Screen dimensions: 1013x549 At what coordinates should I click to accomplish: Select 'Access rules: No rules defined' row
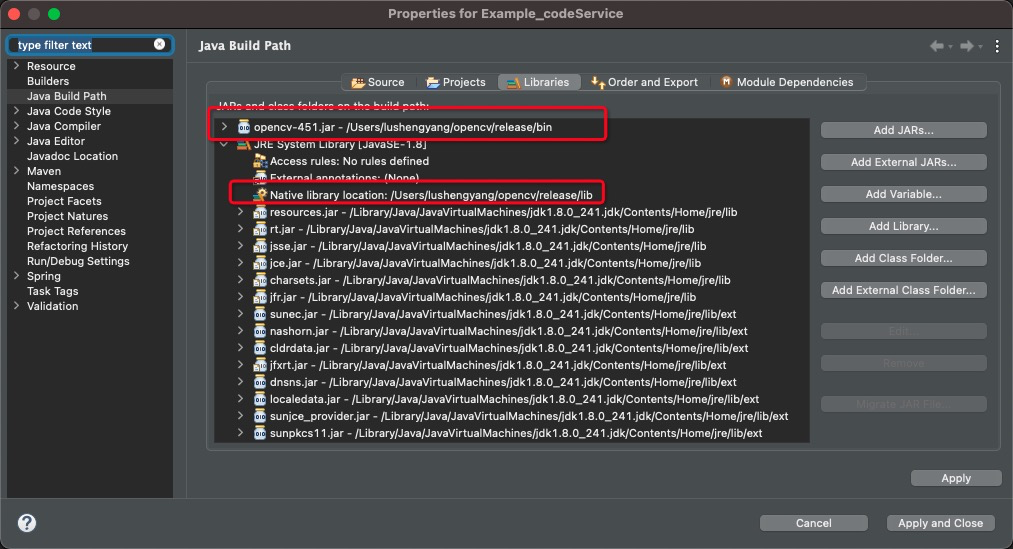pyautogui.click(x=349, y=161)
